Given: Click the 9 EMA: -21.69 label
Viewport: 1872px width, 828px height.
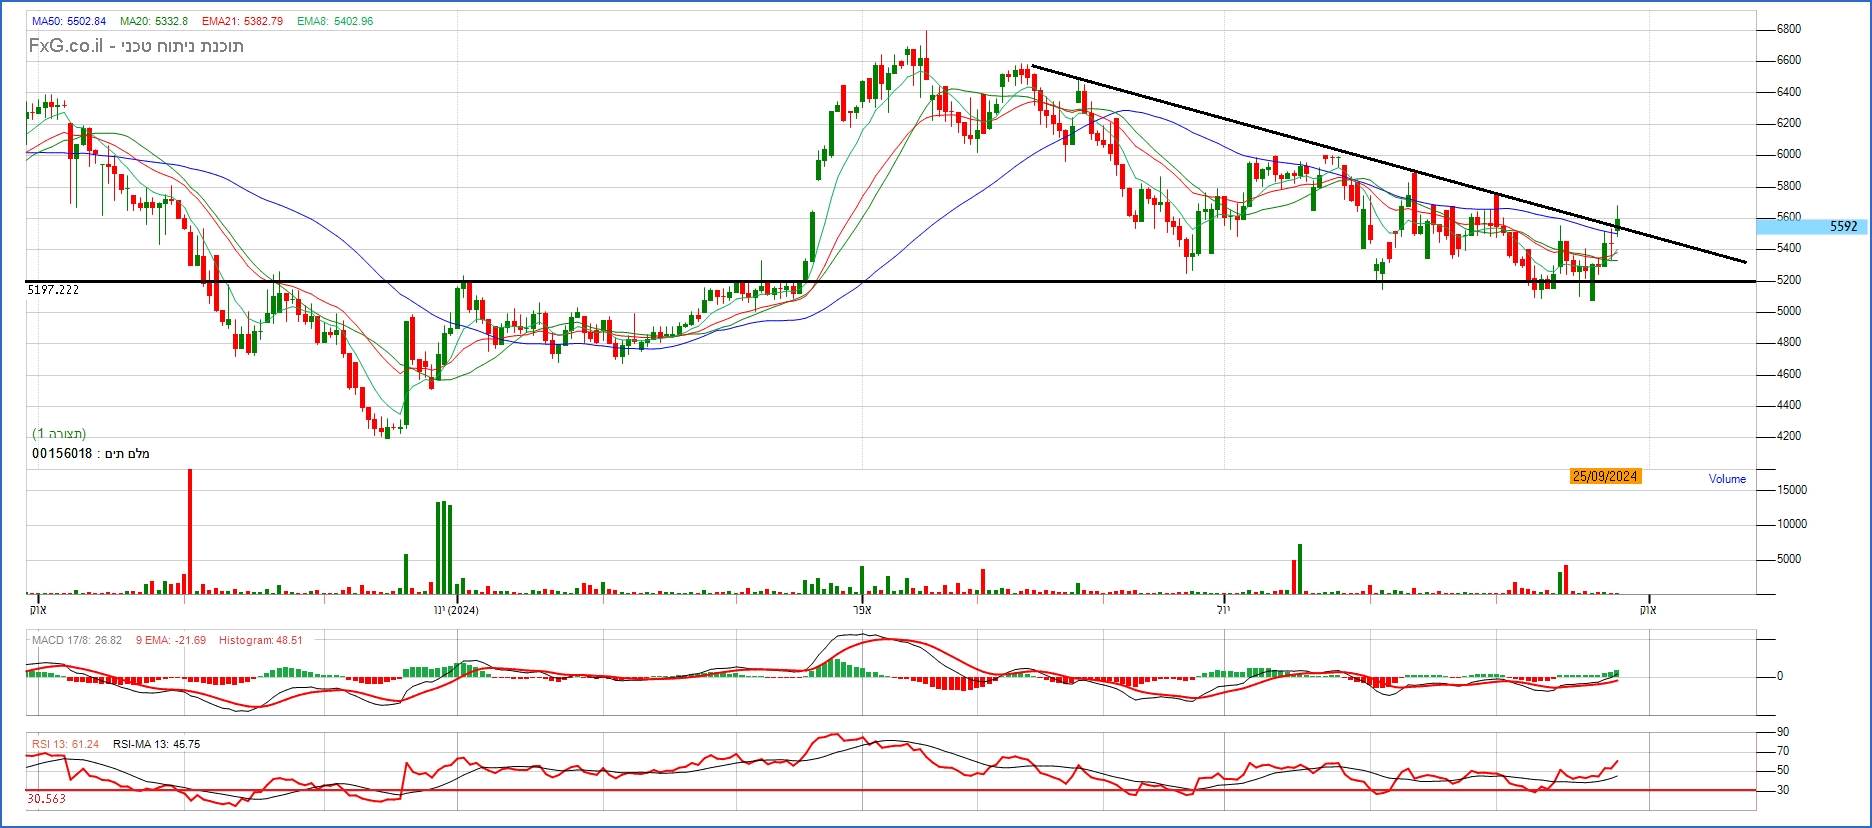Looking at the screenshot, I should click(171, 640).
